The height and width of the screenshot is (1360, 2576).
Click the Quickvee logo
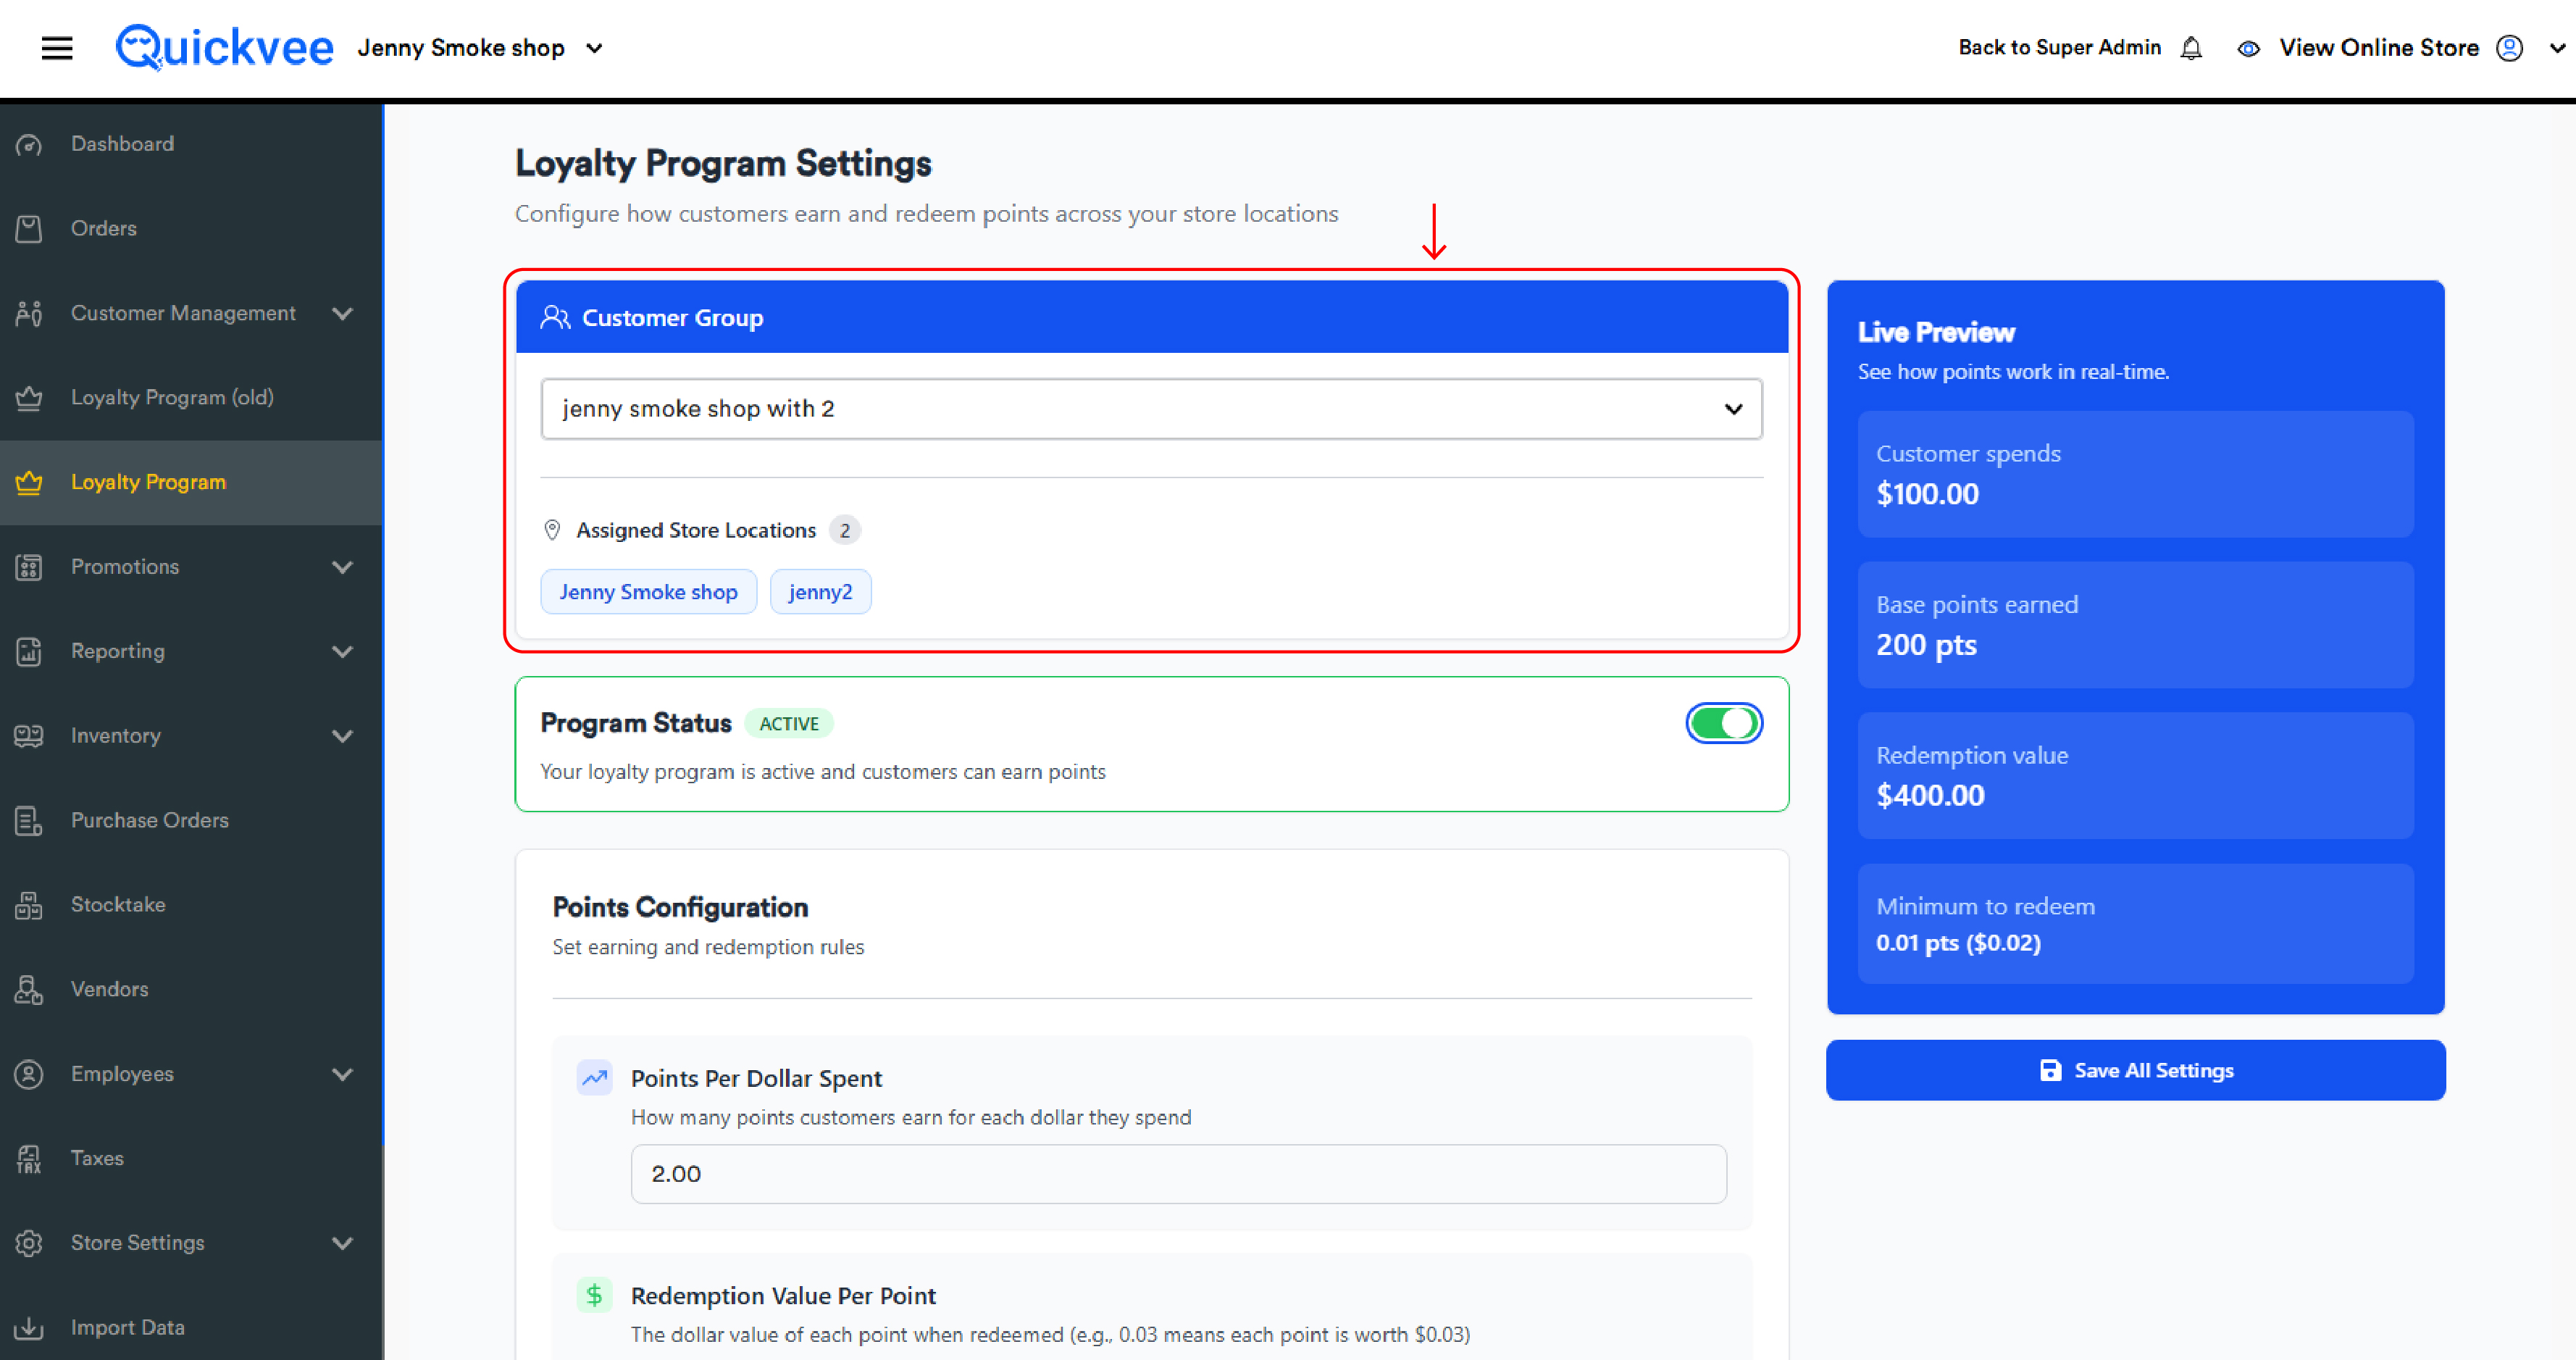coord(224,47)
